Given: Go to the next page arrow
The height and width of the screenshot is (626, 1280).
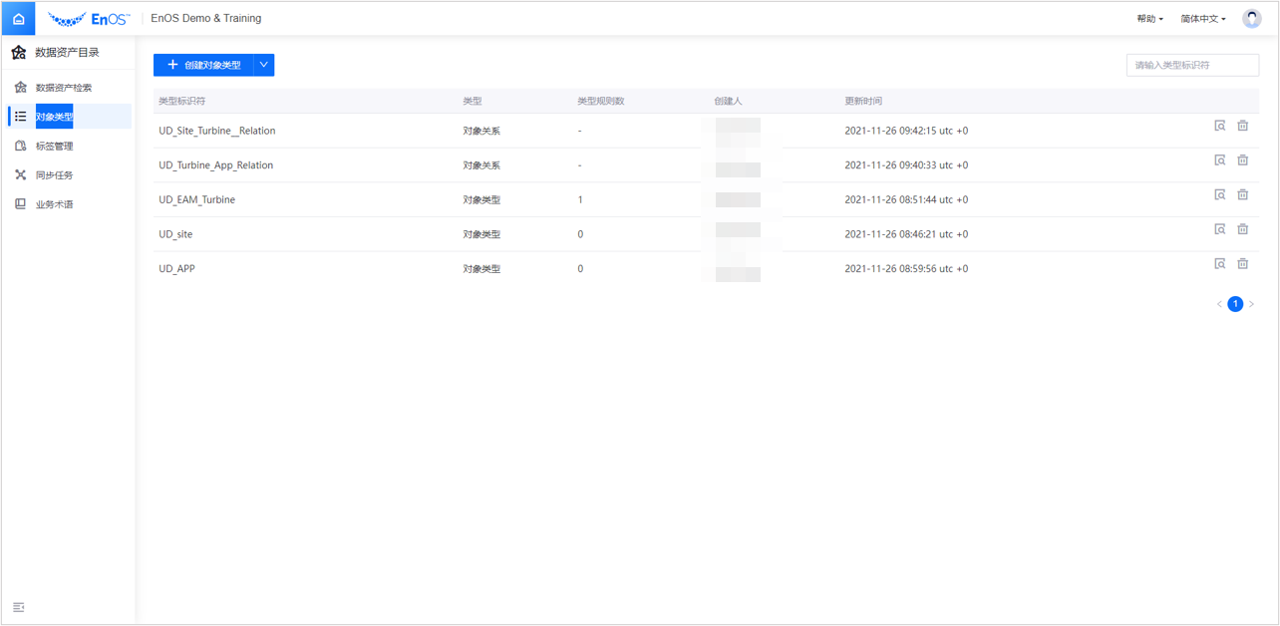Looking at the screenshot, I should pos(1252,304).
